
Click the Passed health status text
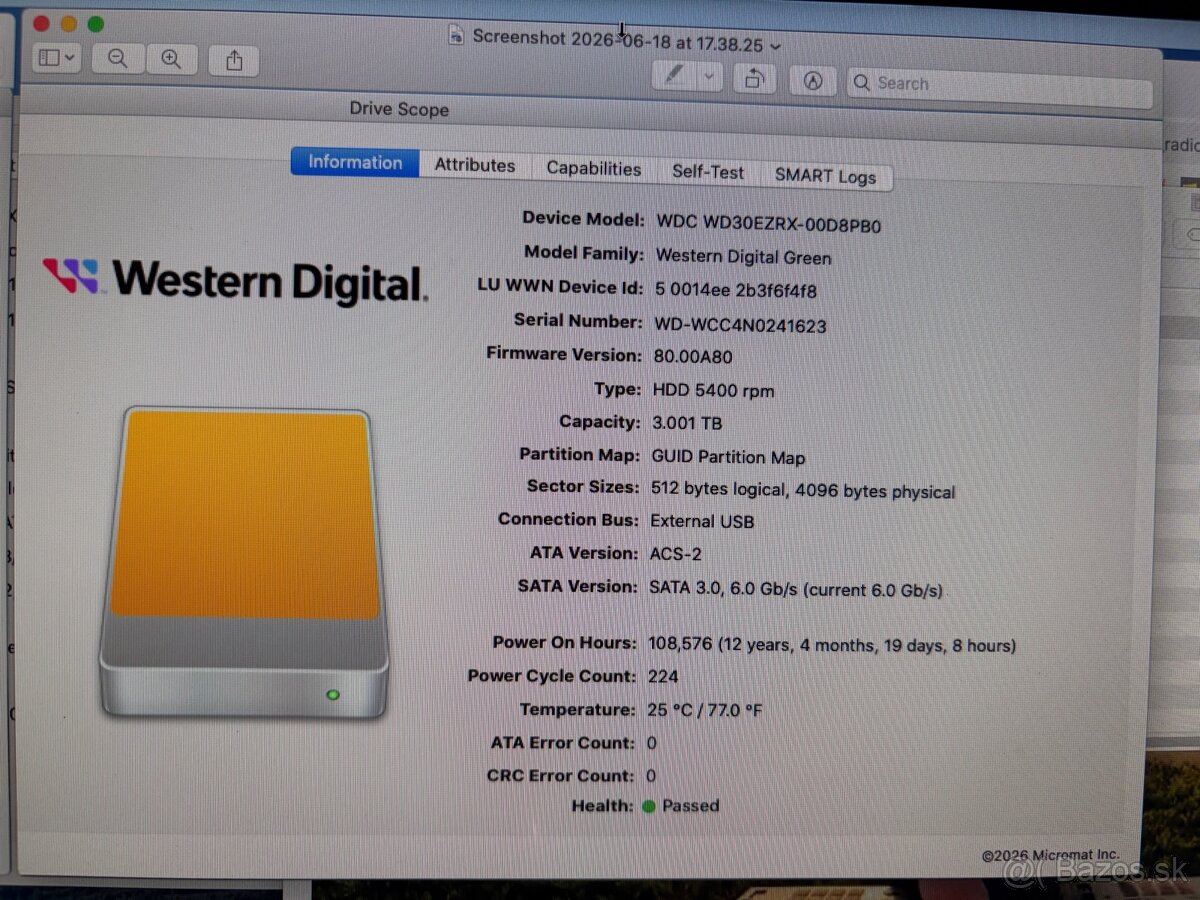click(690, 806)
